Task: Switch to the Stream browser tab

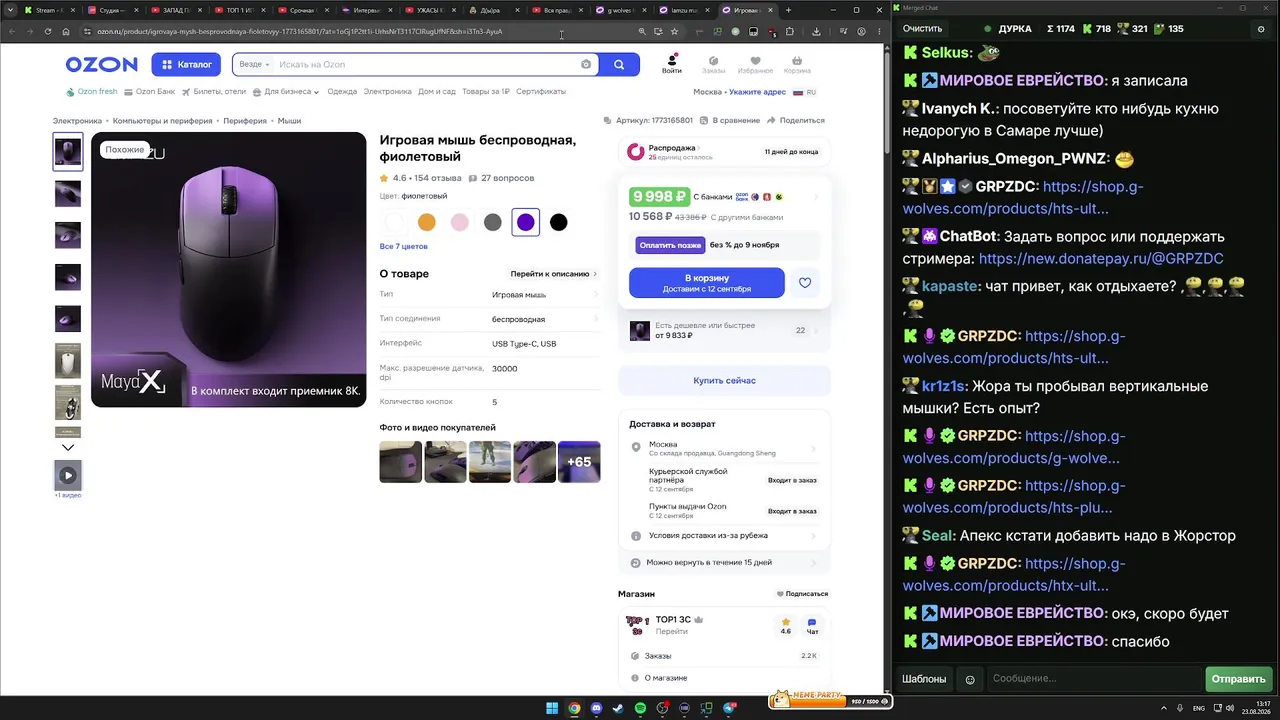Action: click(x=48, y=10)
